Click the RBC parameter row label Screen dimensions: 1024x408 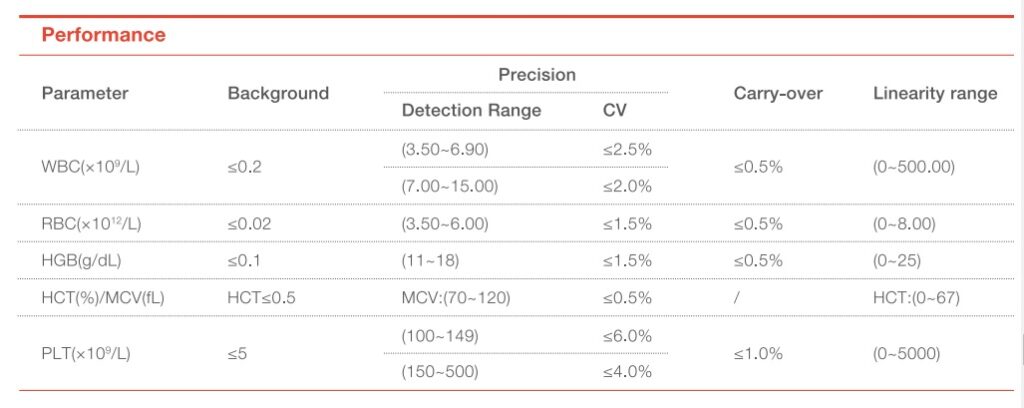coord(91,224)
